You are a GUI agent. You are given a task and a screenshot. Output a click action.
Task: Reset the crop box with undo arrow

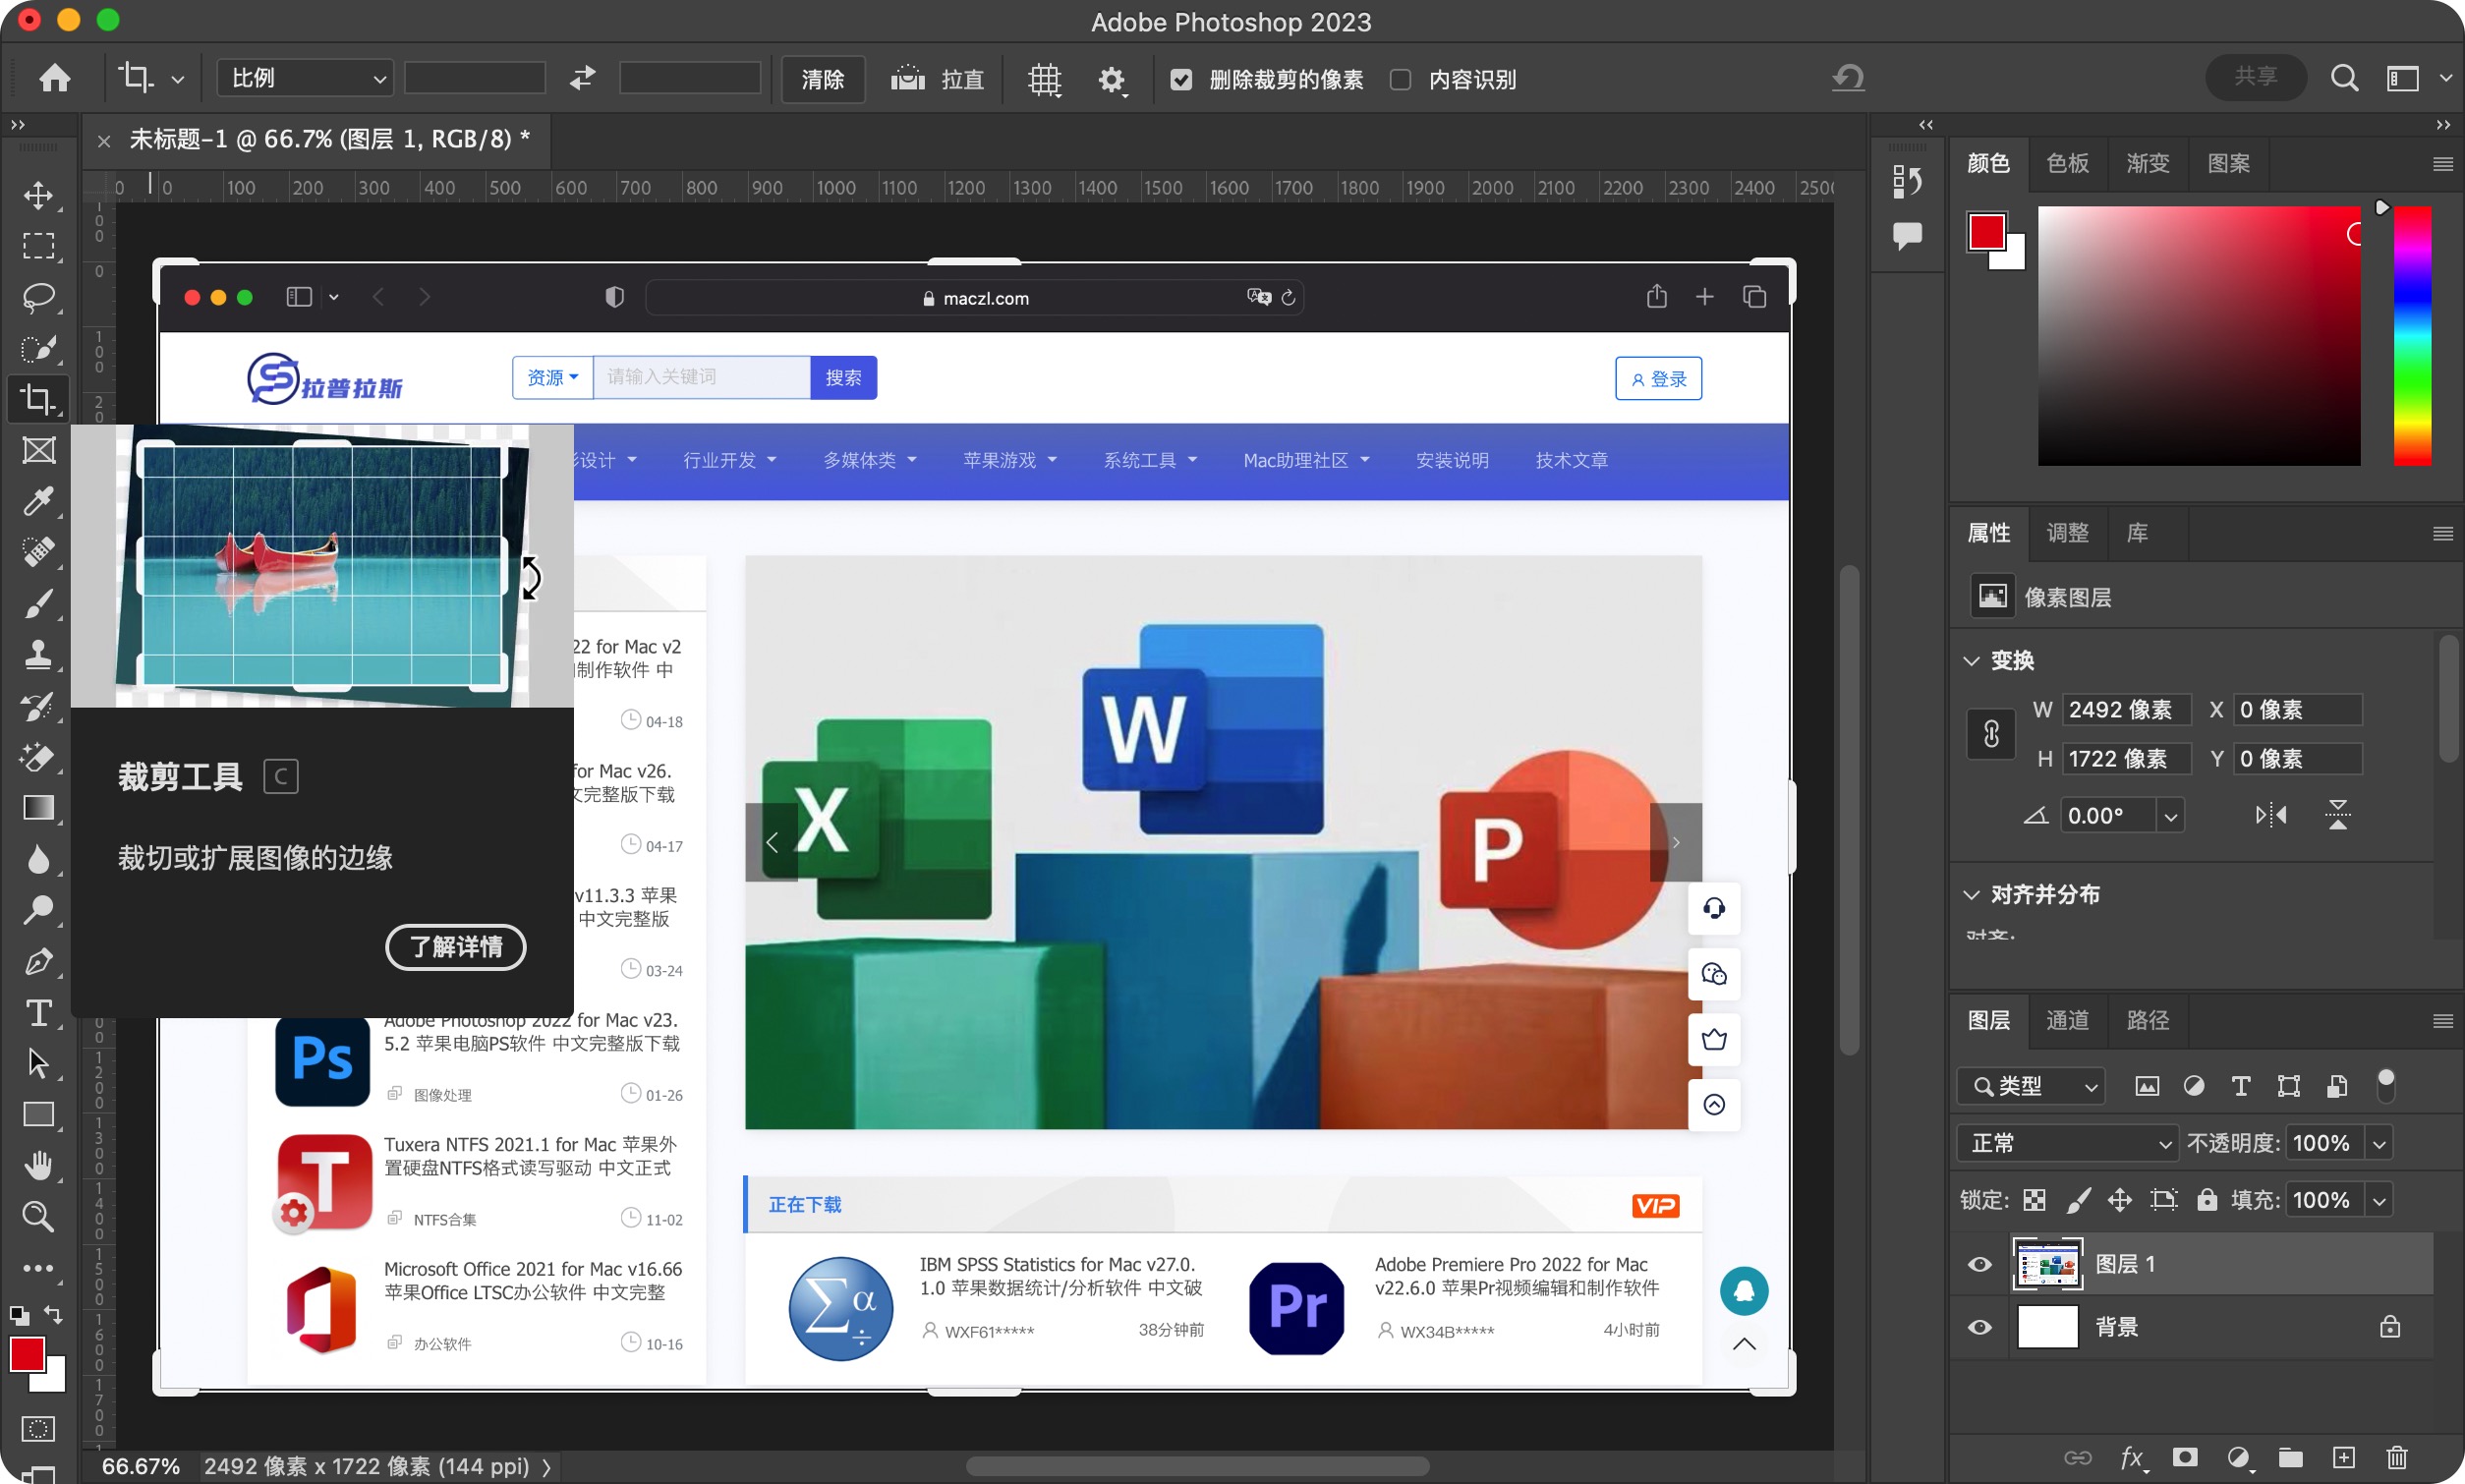click(1848, 78)
